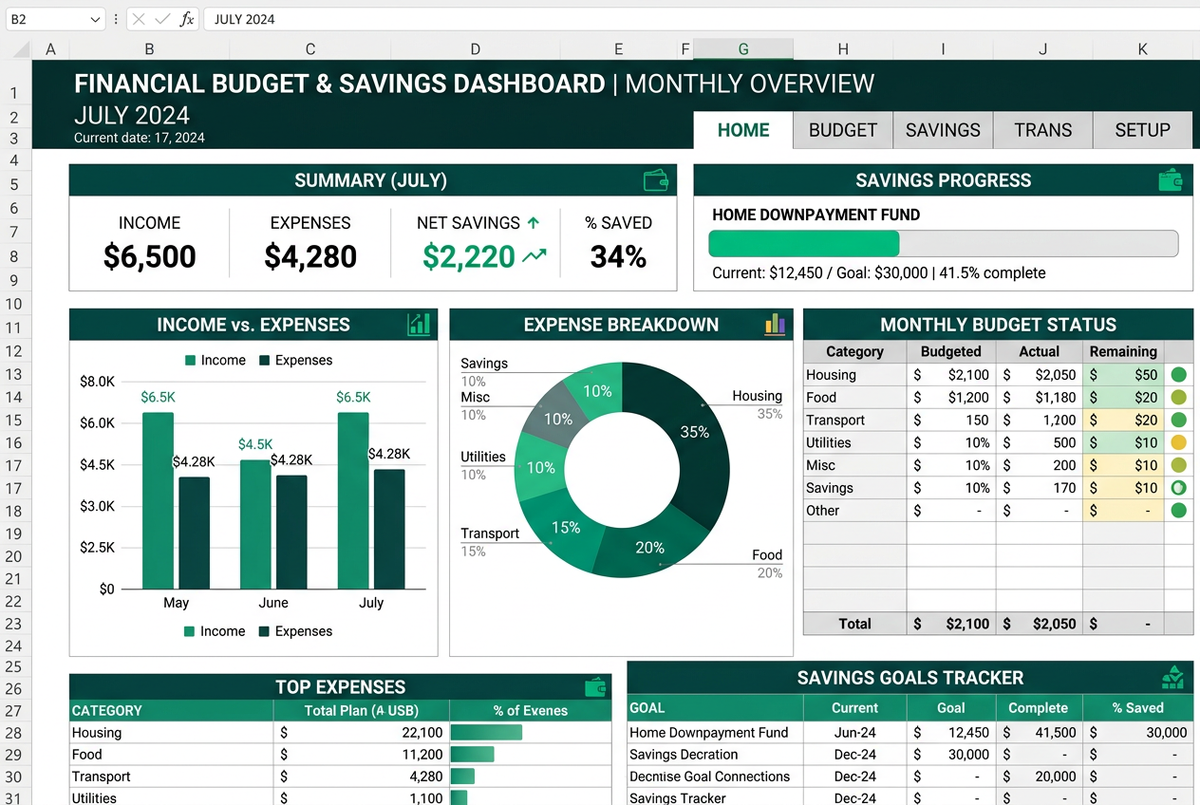1200x805 pixels.
Task: Click the Remaining column header
Action: [1123, 351]
